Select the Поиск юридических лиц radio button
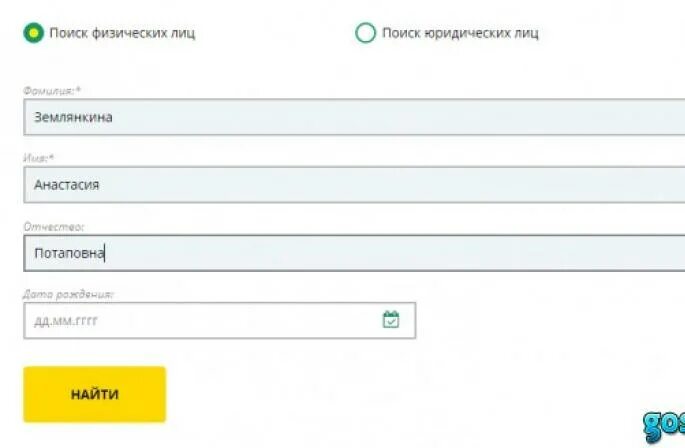 pos(365,33)
